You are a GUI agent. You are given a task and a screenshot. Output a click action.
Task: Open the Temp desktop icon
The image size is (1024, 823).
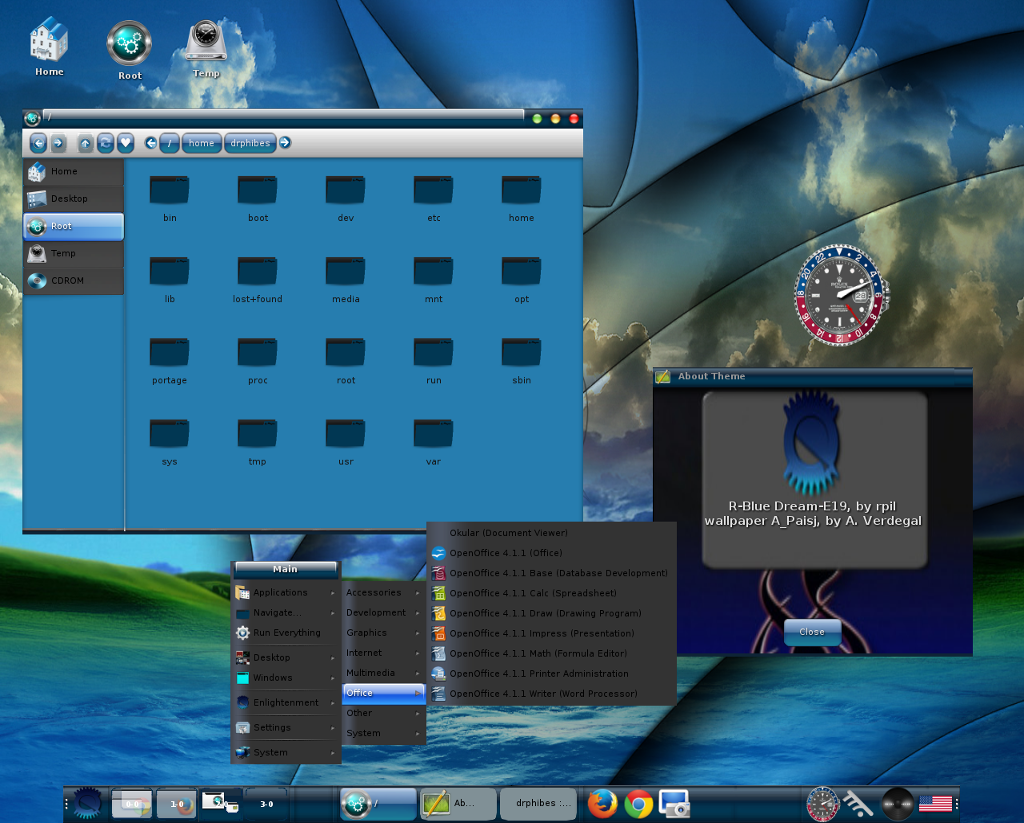[x=206, y=48]
